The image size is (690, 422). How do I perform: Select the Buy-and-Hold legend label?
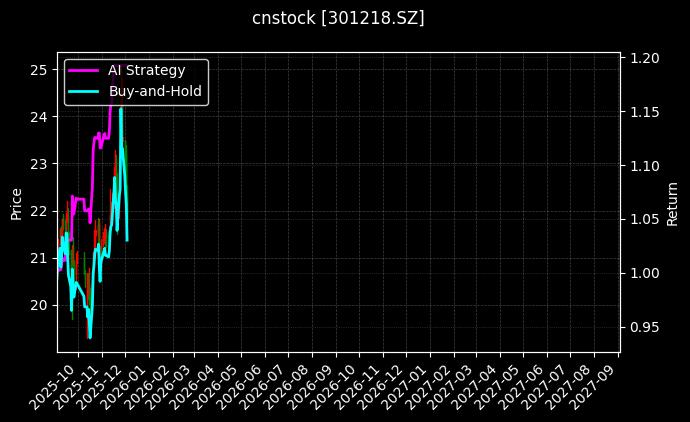pos(155,91)
